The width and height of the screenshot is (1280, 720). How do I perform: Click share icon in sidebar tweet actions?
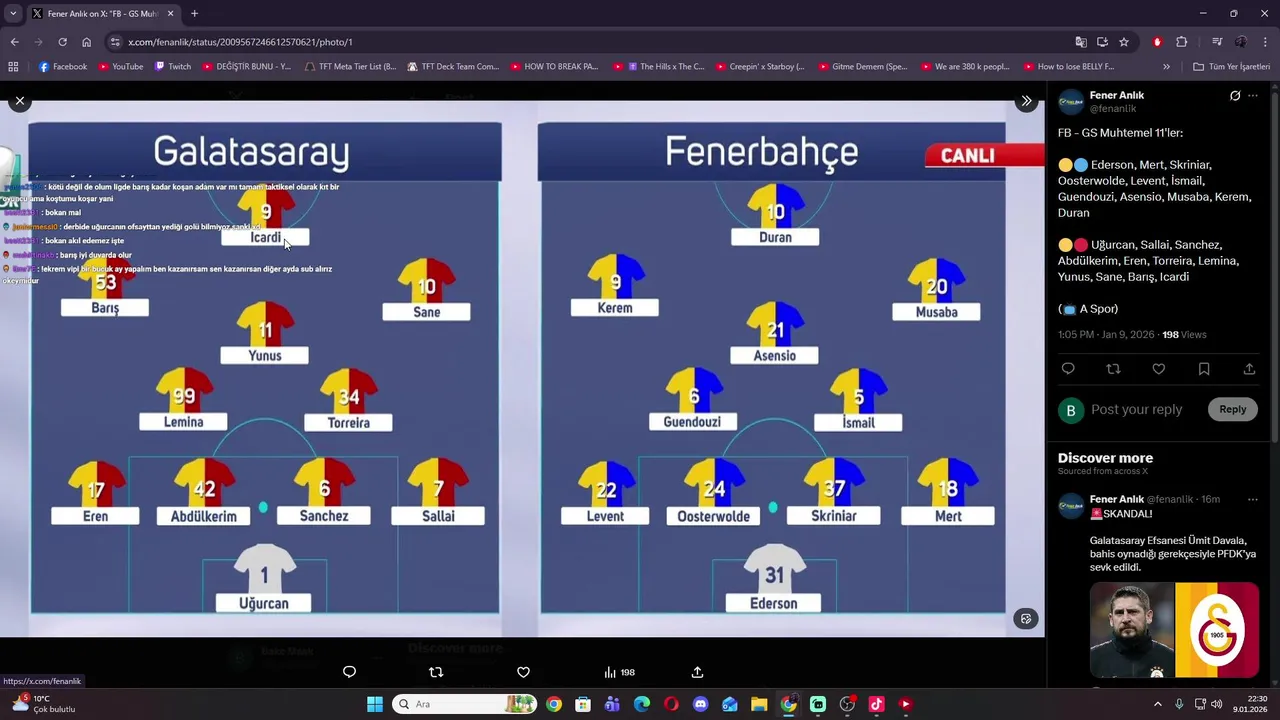1249,369
